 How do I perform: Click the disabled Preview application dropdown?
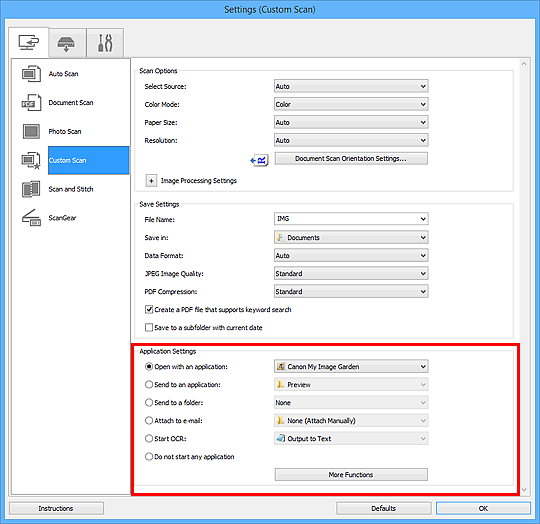(x=351, y=385)
